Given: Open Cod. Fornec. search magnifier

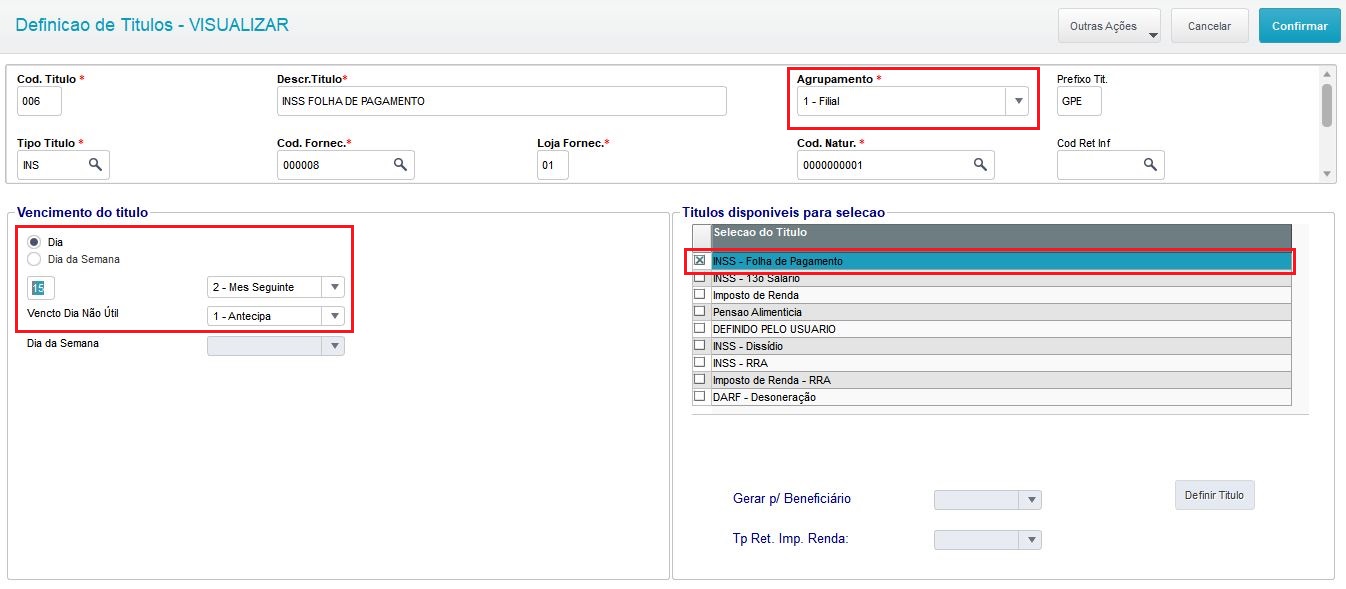Looking at the screenshot, I should click(x=400, y=164).
